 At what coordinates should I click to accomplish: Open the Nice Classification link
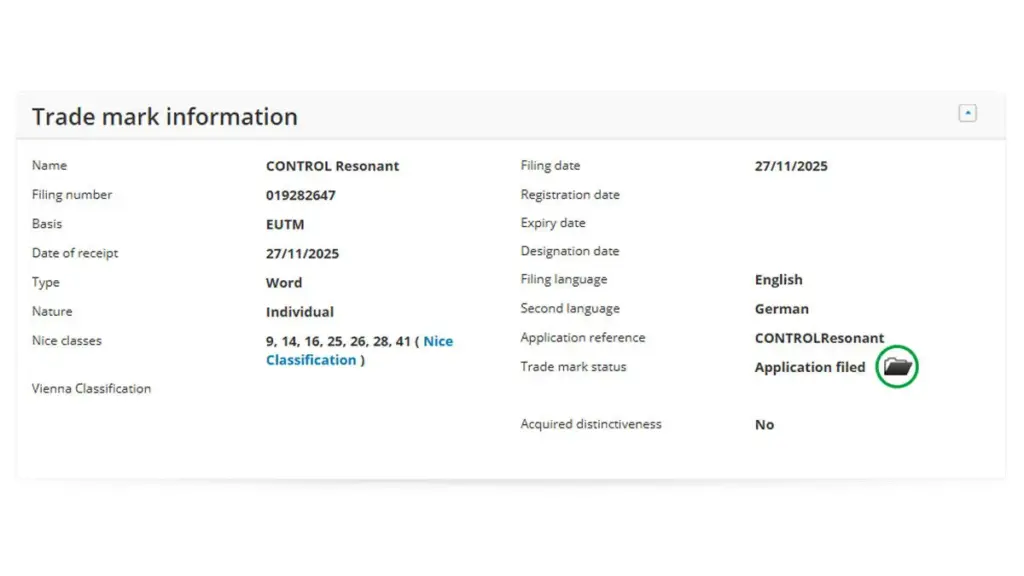coord(436,342)
